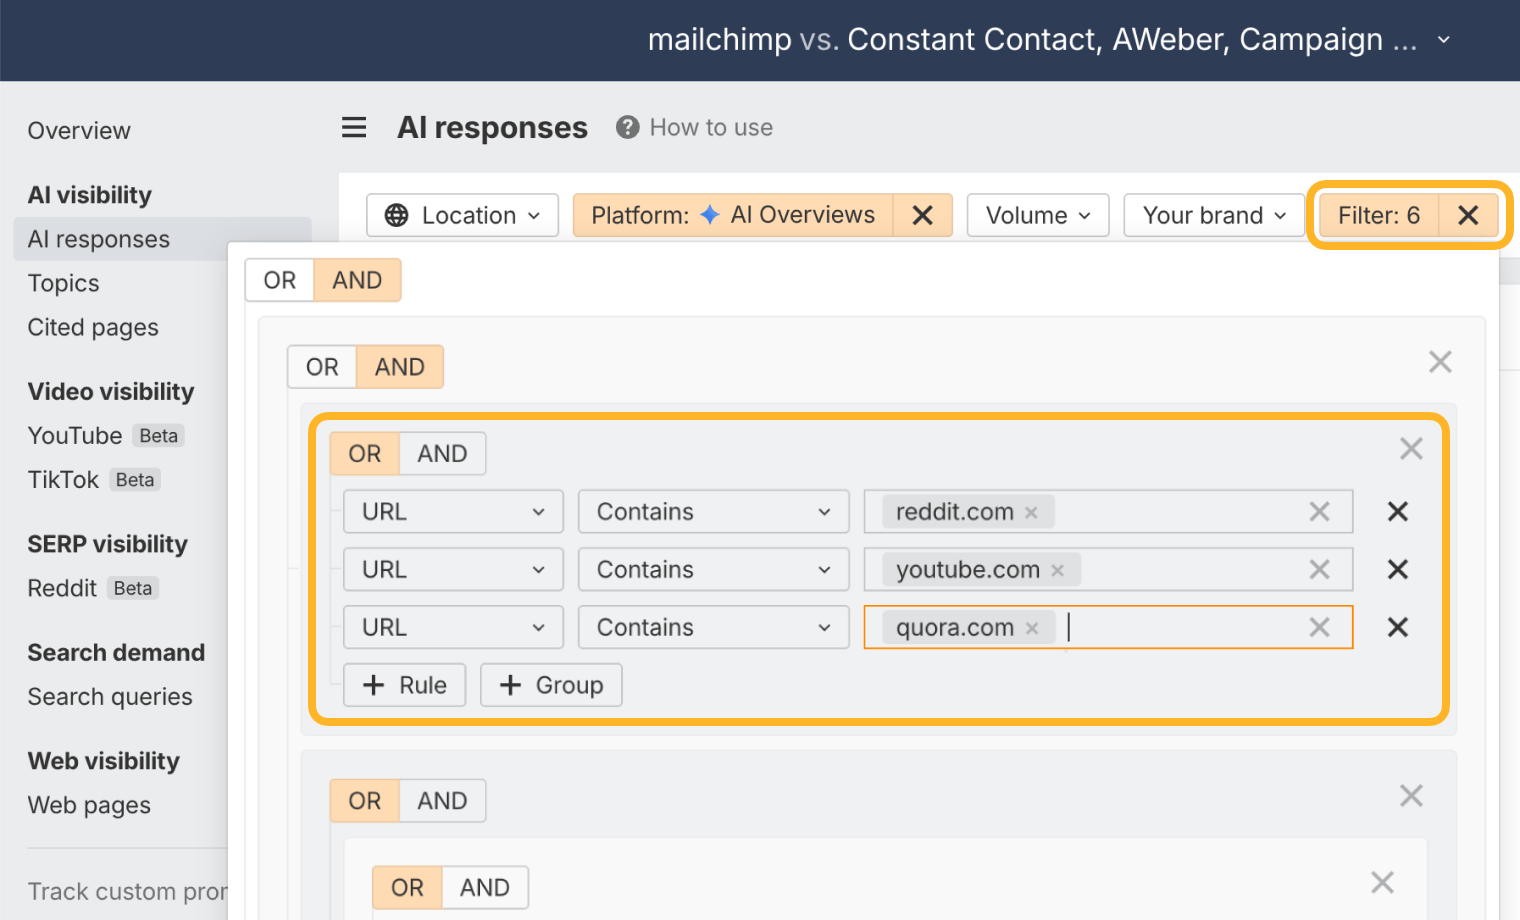Screen dimensions: 1520x920
Task: Open Contains operator dropdown in reddit.com row
Action: tap(714, 512)
